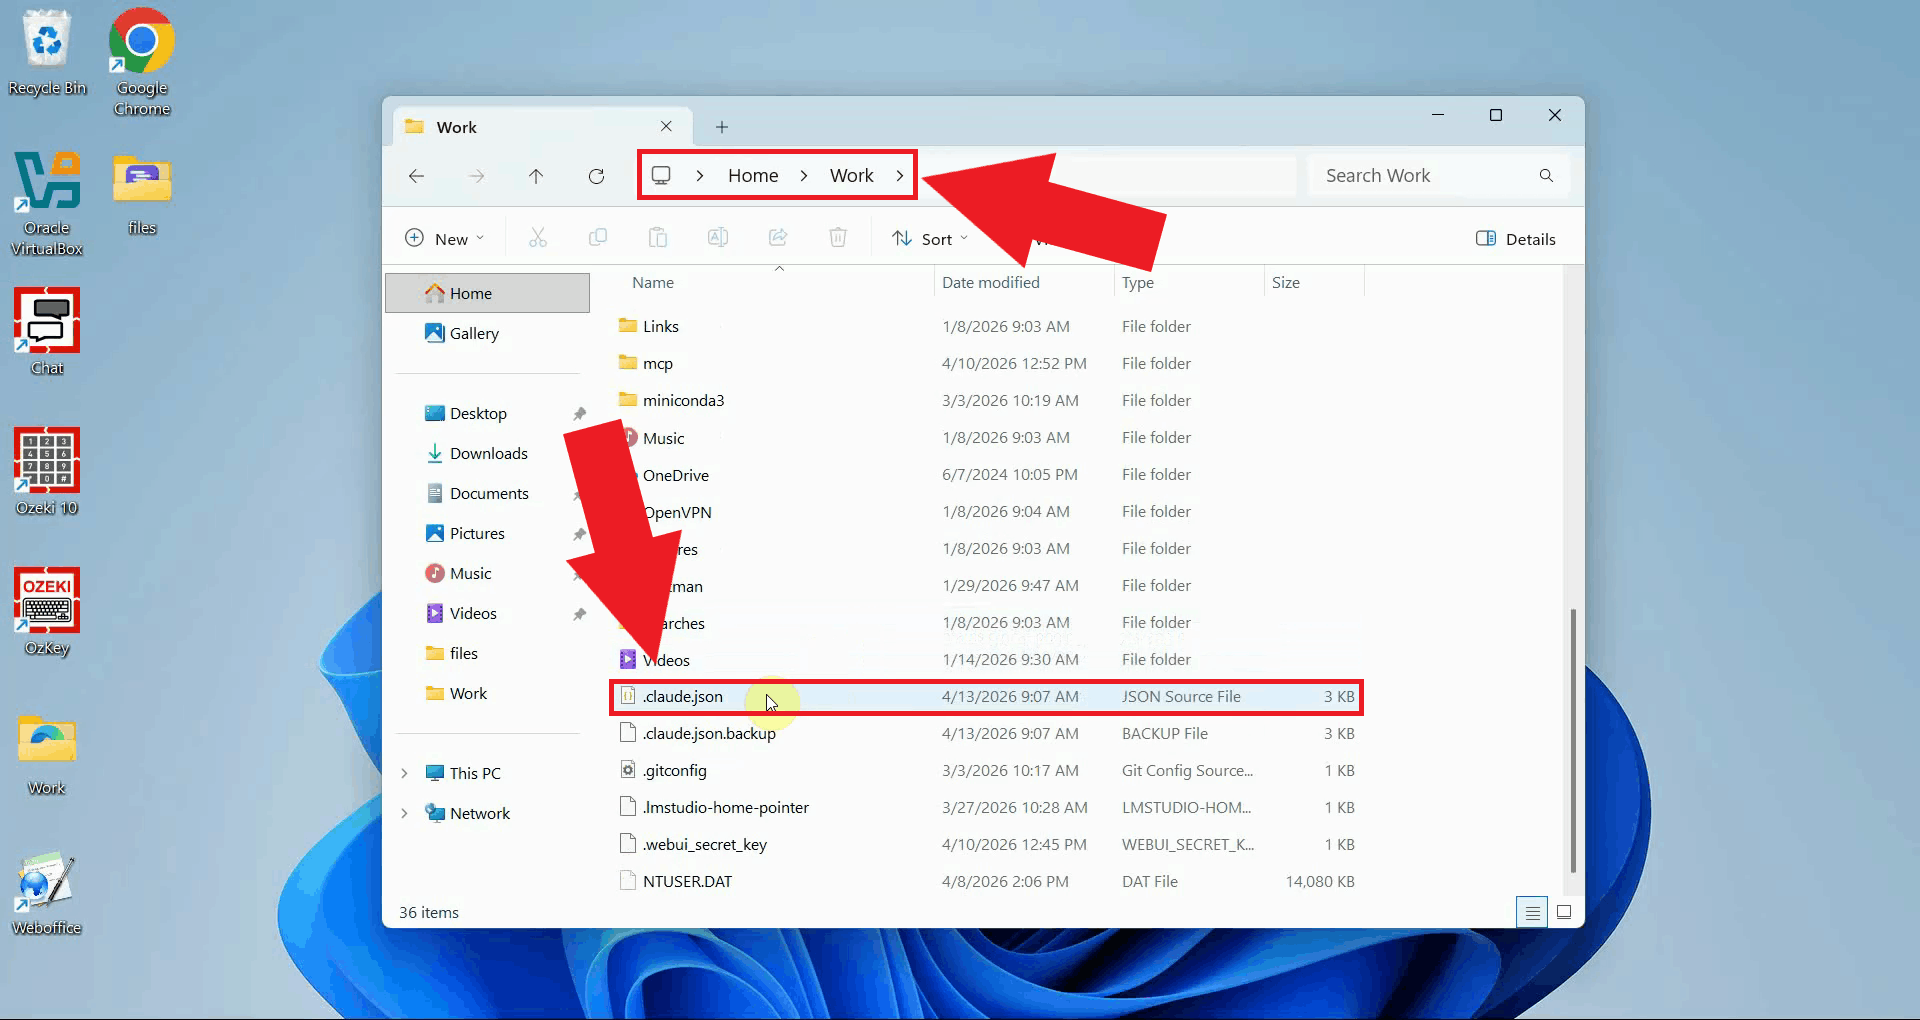Screen dimensions: 1920x1020
Task: Sort by Name column header
Action: click(x=653, y=283)
